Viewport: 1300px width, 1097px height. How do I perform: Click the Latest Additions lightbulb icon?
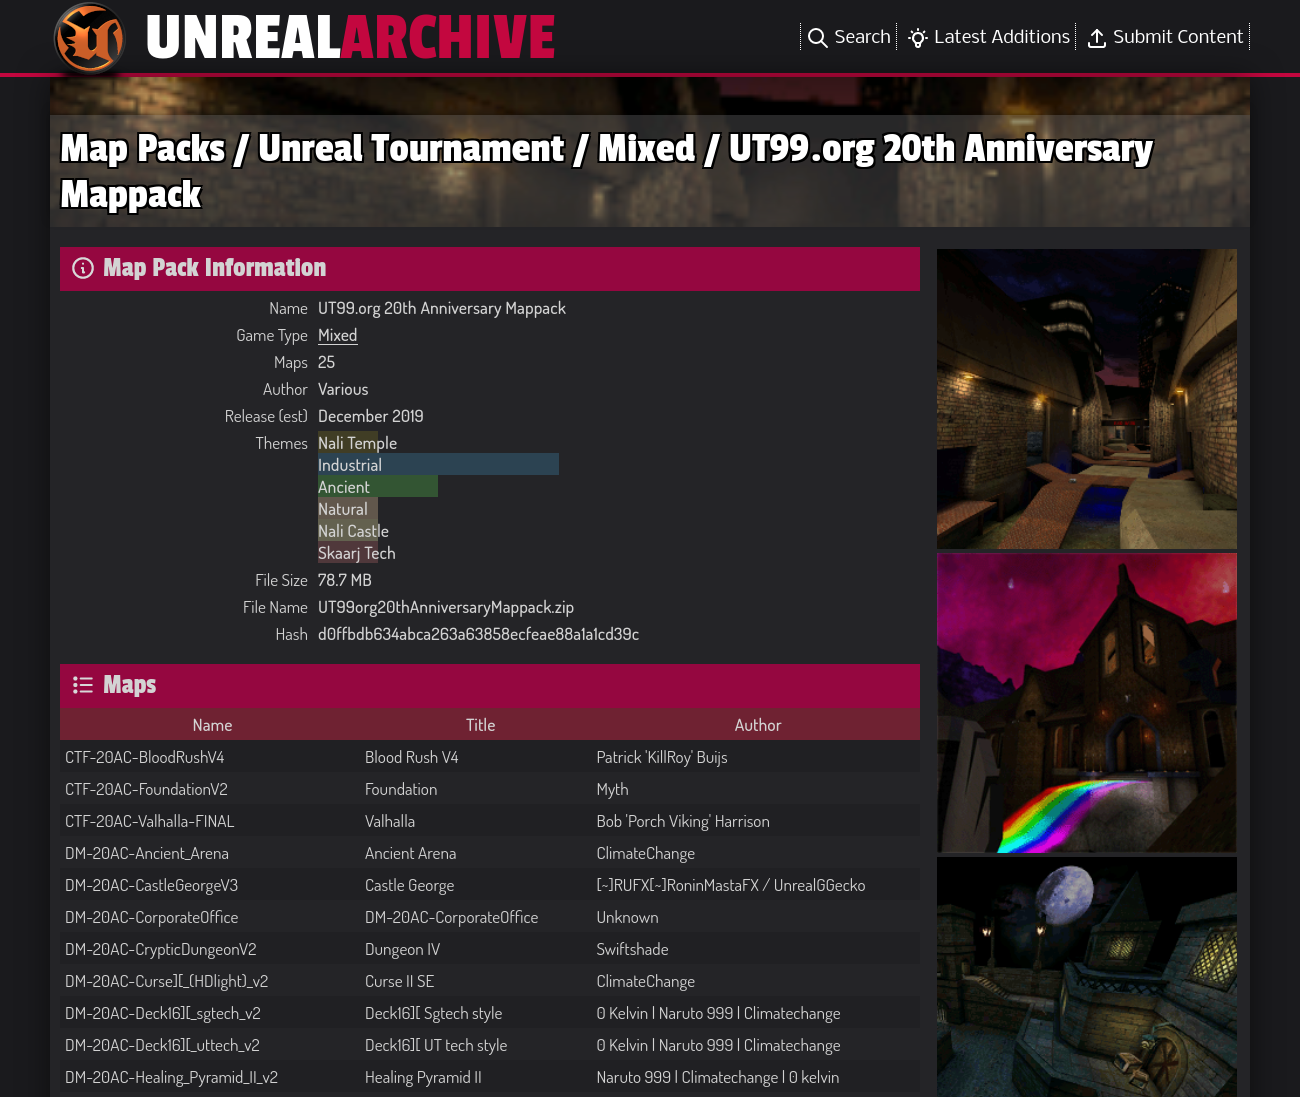(x=917, y=38)
